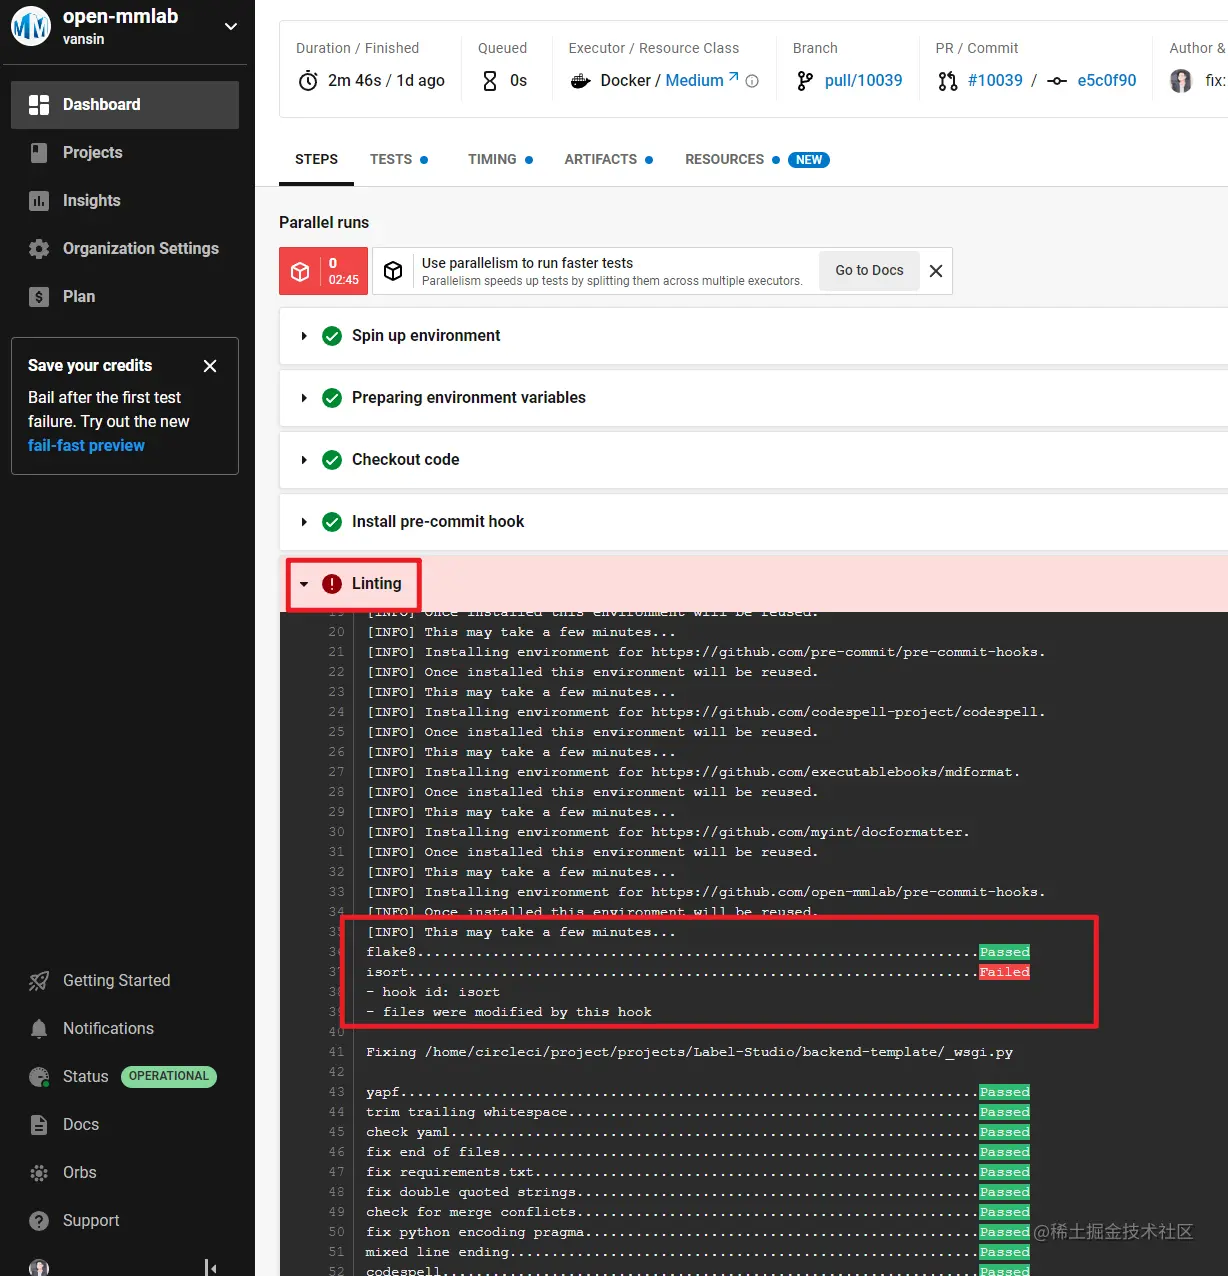The image size is (1228, 1276).
Task: Open Organization Settings from sidebar
Action: coord(139,248)
